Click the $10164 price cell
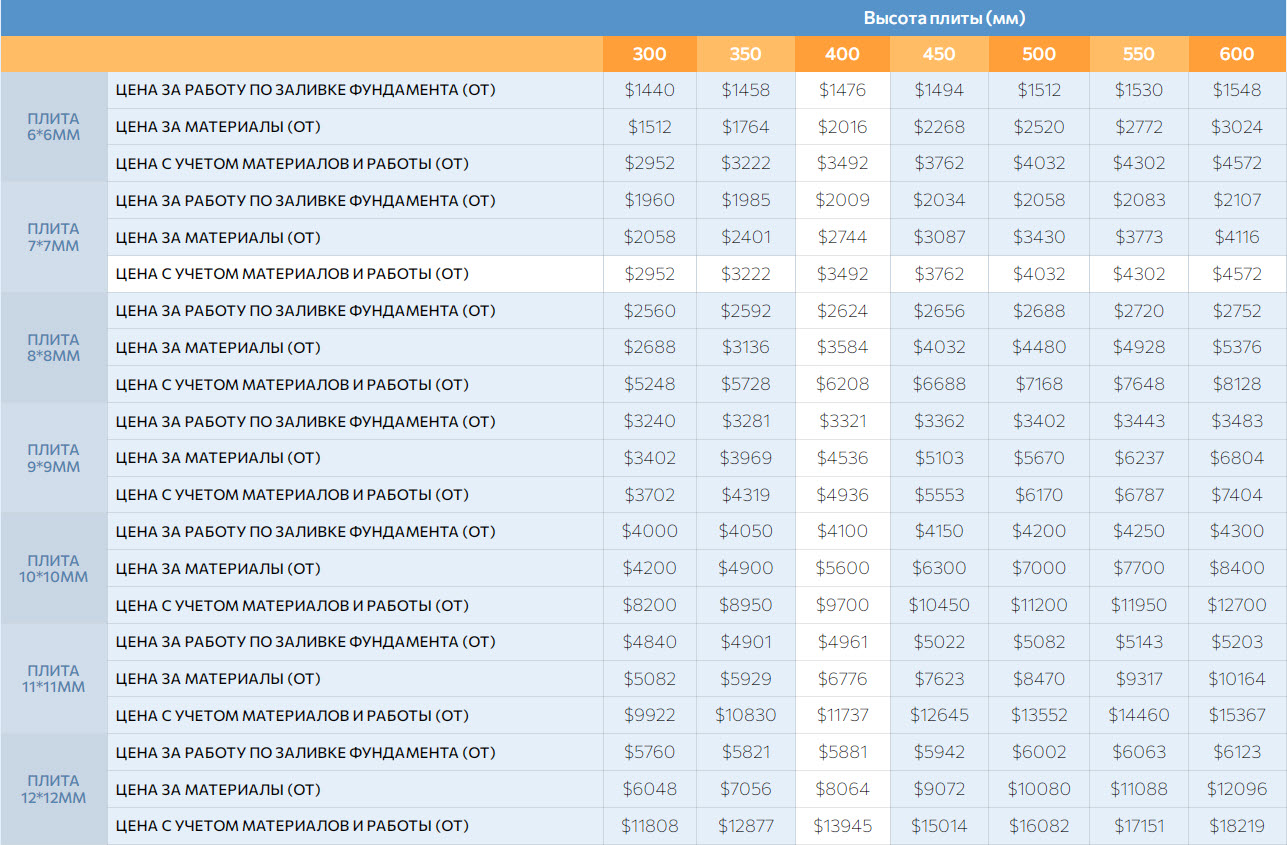The image size is (1287, 845). 1237,679
